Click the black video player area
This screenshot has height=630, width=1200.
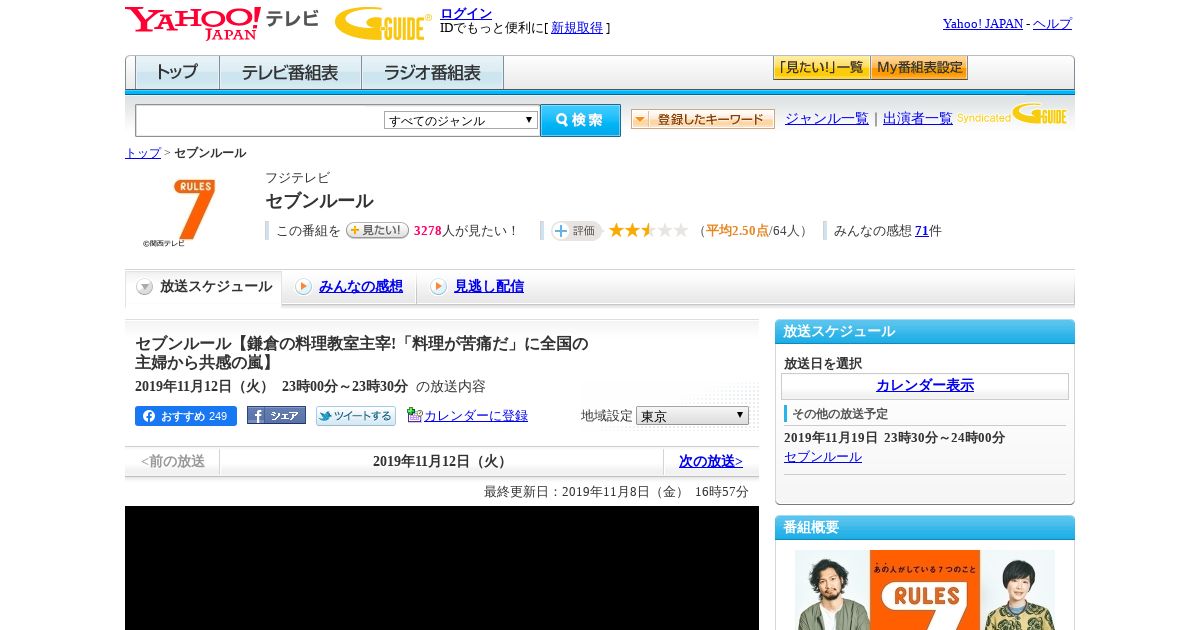click(x=442, y=568)
